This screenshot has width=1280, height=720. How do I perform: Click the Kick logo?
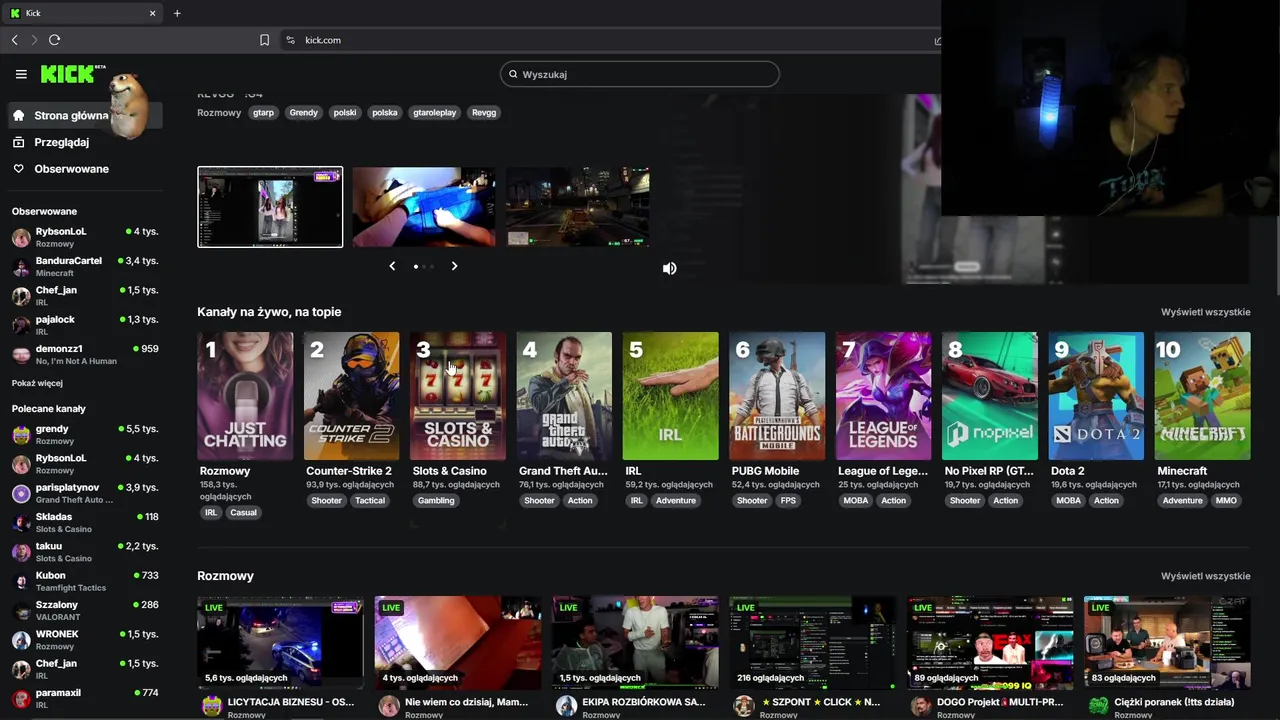[67, 74]
